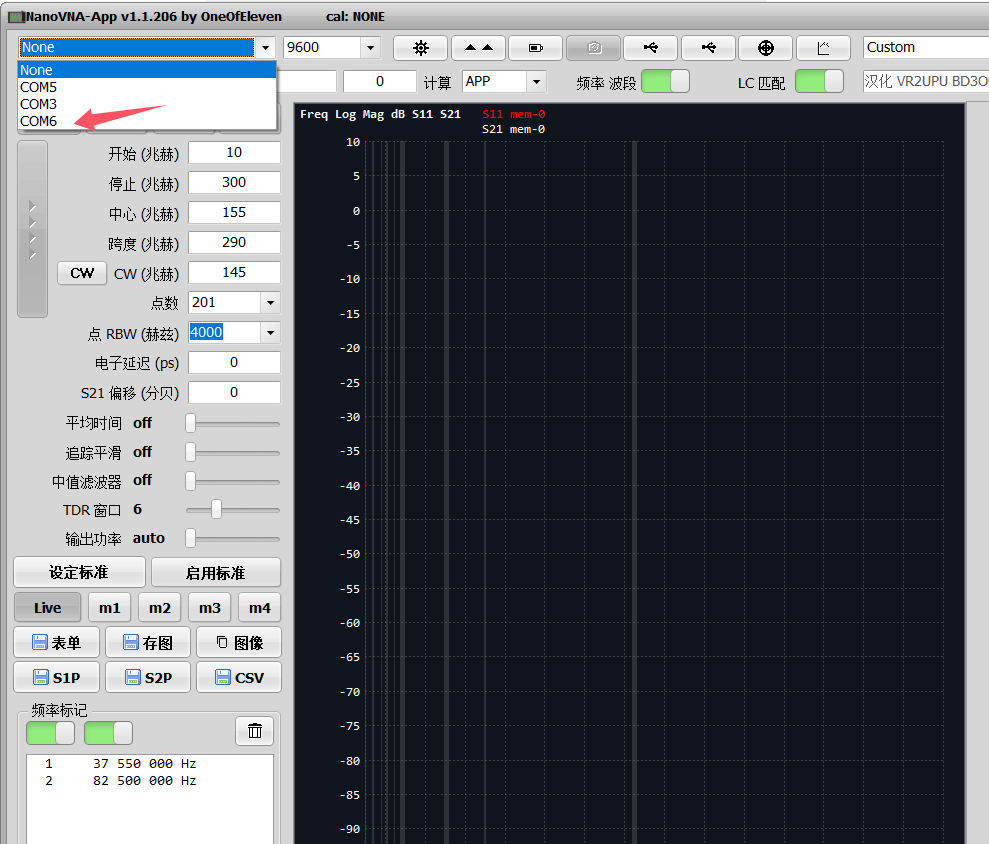
Task: Click the 启用标准 button
Action: 216,572
